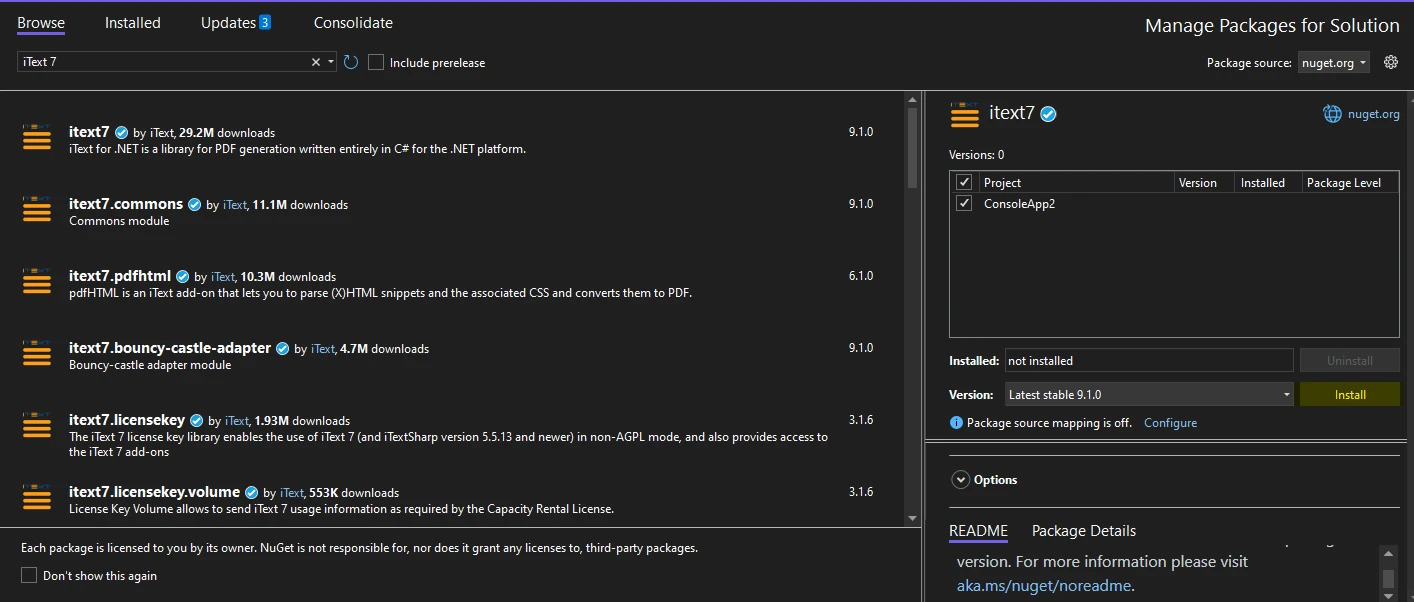Expand the Options section

[x=960, y=480]
